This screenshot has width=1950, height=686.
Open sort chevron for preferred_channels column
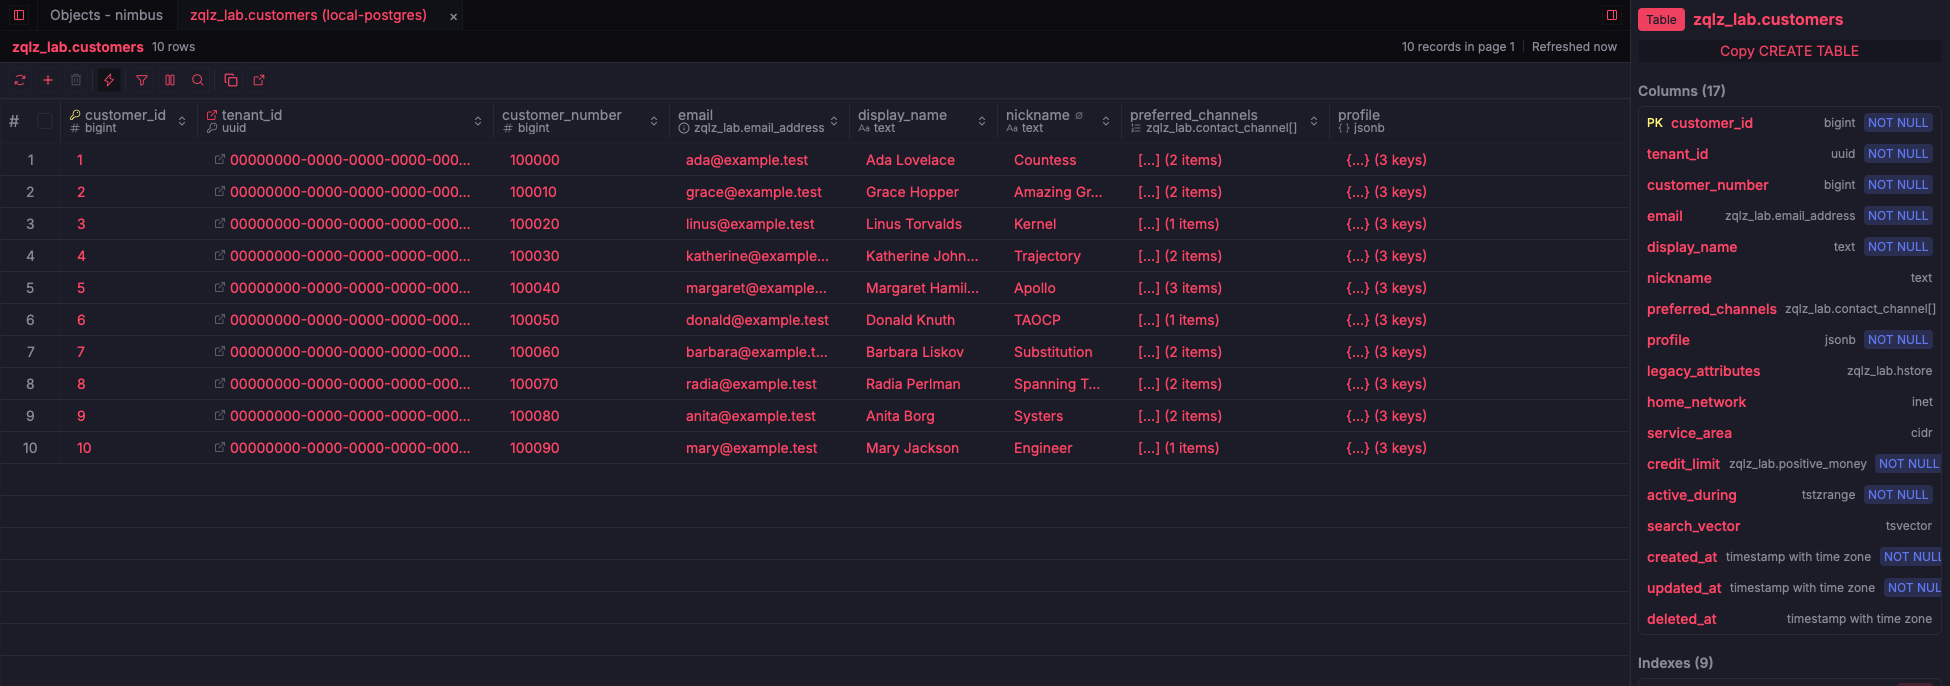coord(1314,121)
